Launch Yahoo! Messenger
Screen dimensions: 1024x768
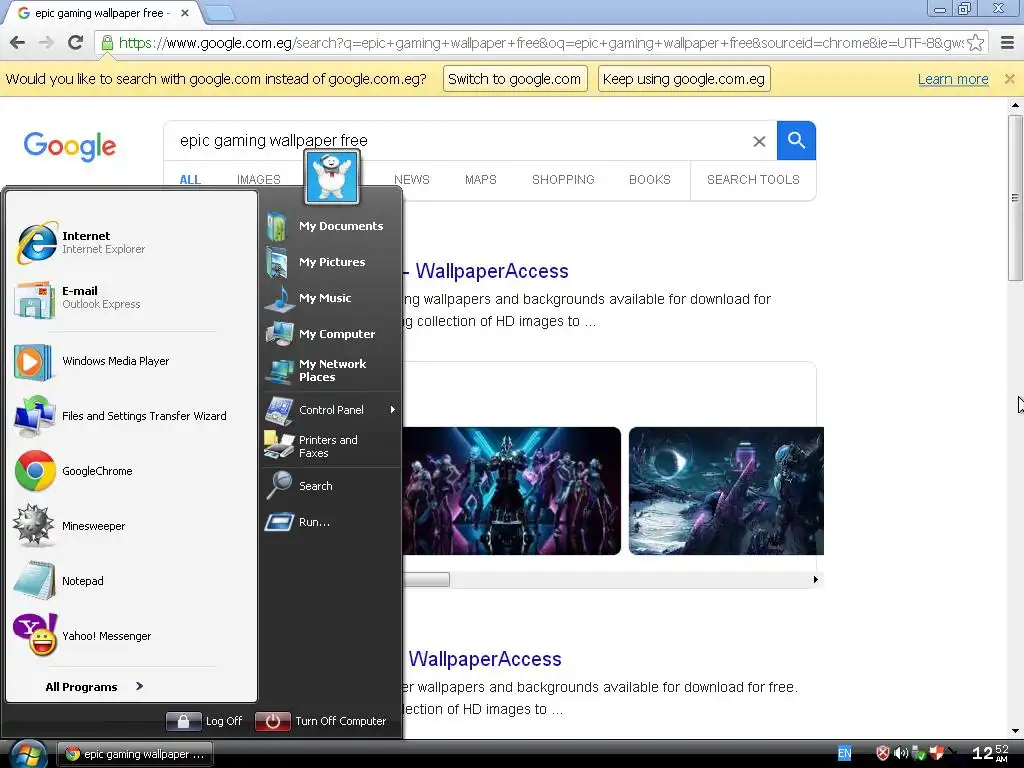pos(131,635)
